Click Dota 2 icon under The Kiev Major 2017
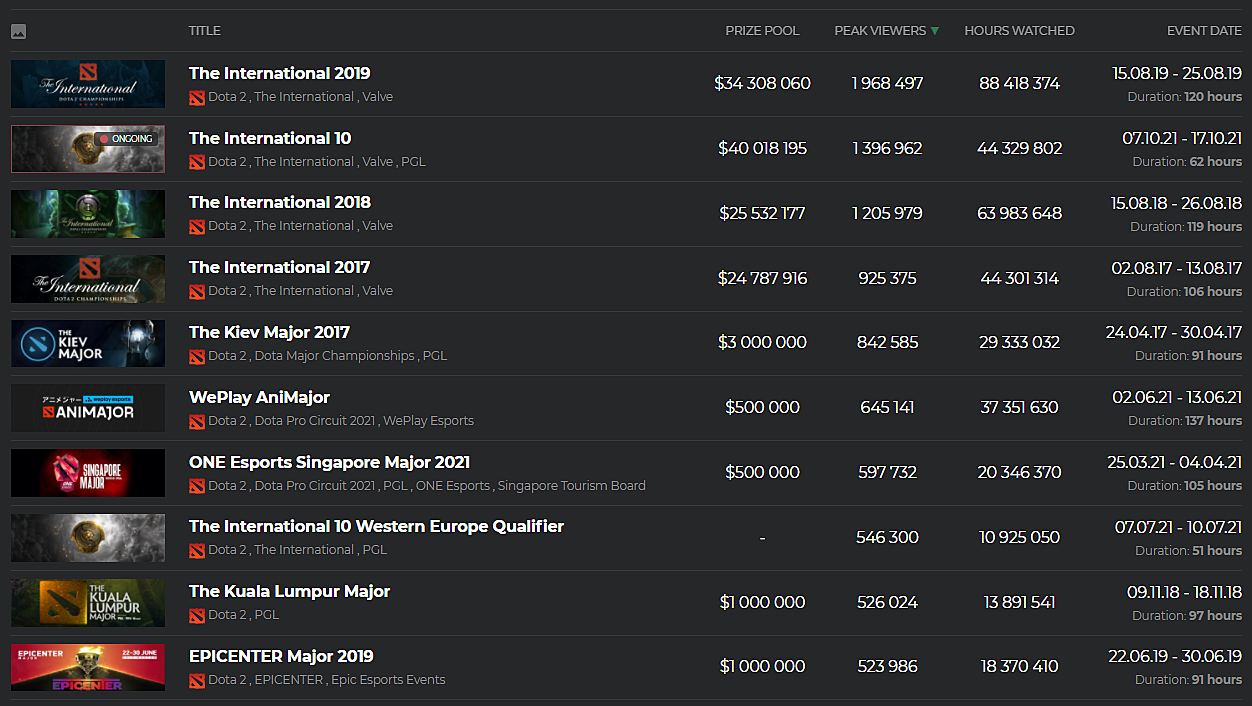 [x=197, y=356]
